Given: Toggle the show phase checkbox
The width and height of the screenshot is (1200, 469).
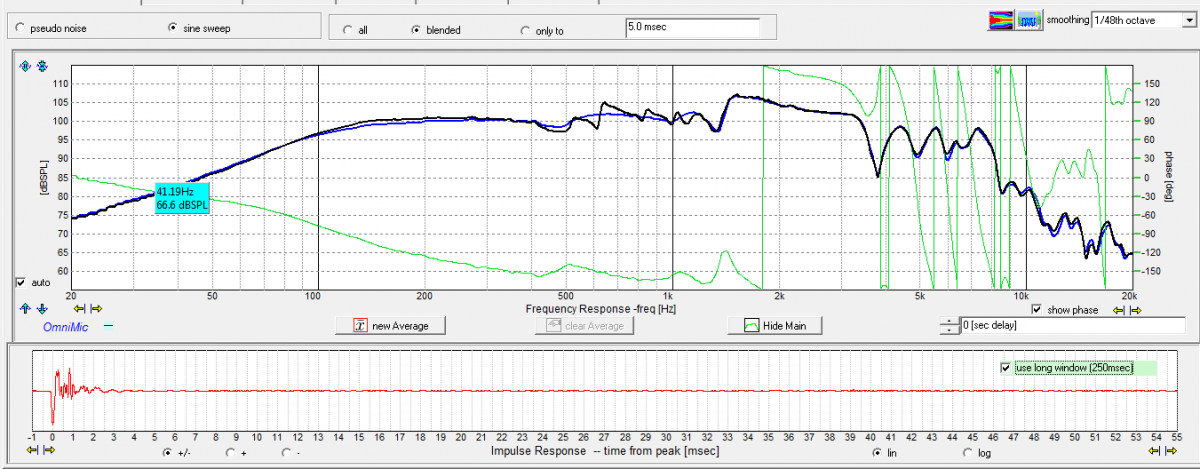Looking at the screenshot, I should point(1037,310).
